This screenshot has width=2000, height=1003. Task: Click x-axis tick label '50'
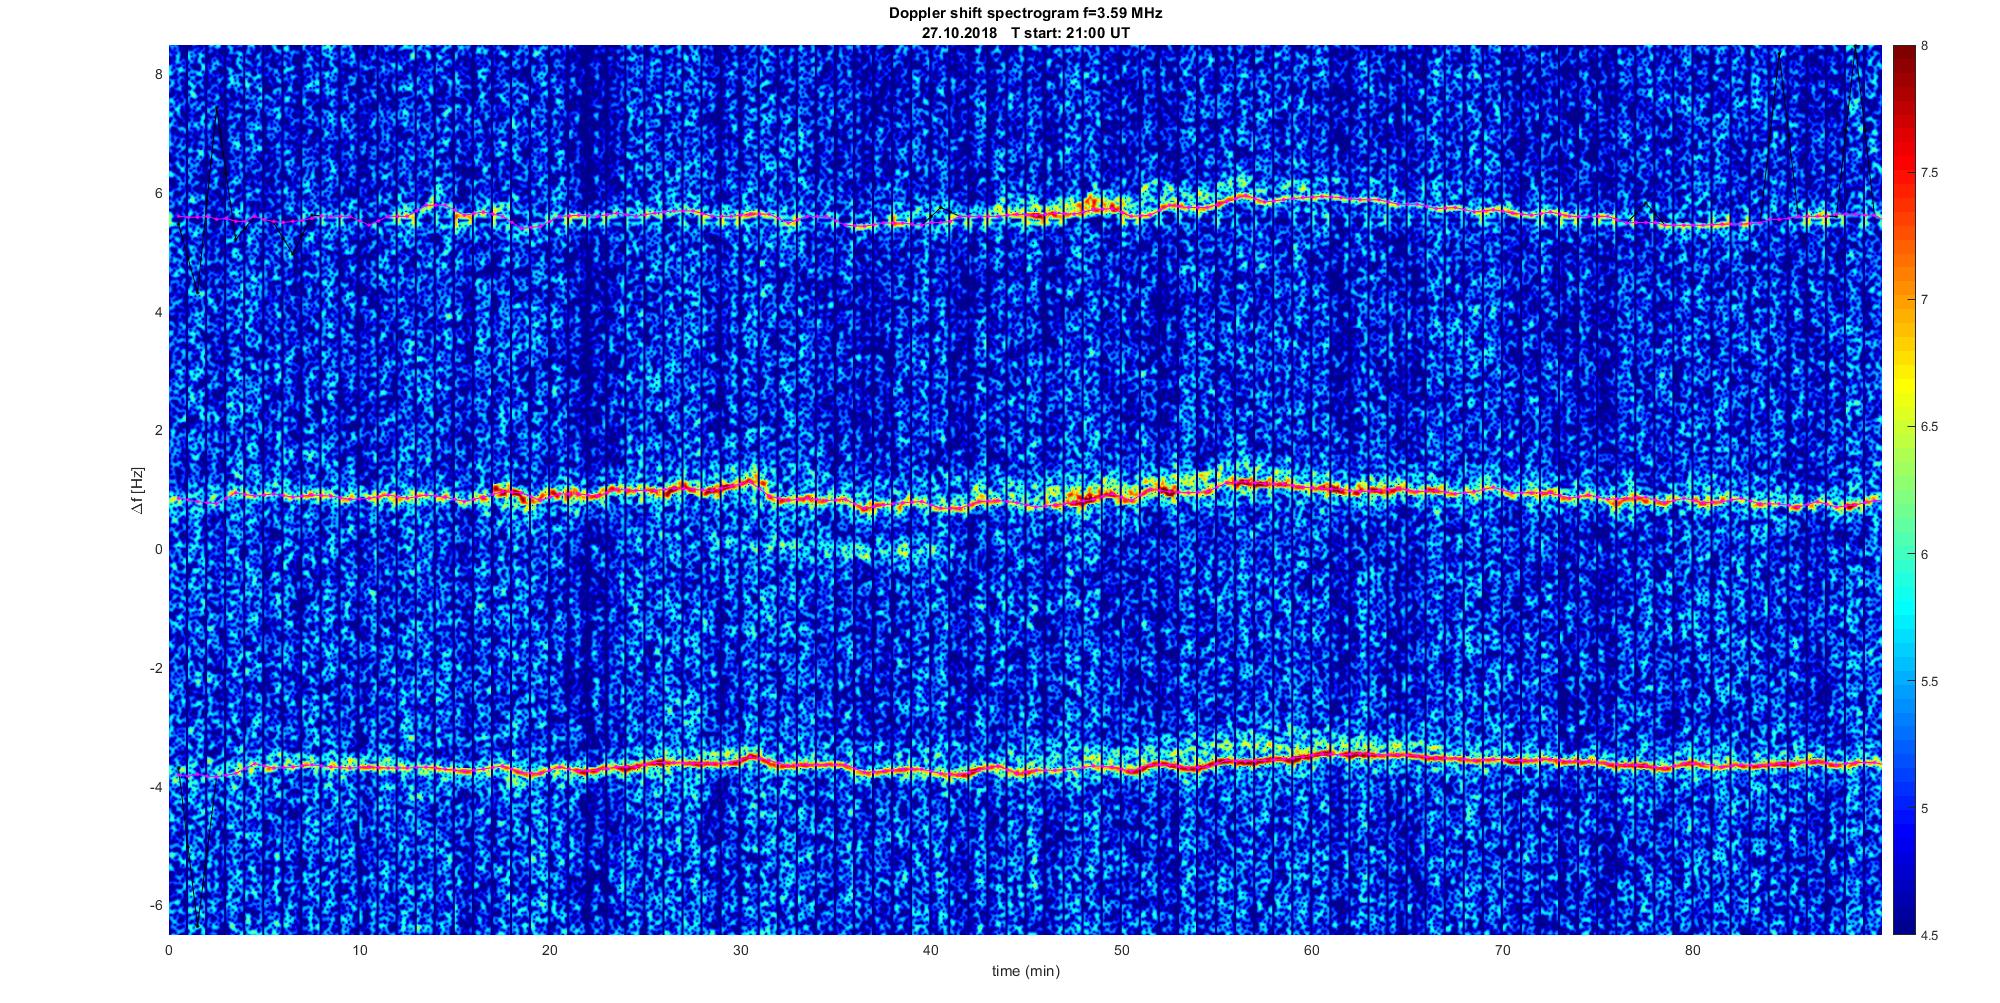coord(1121,951)
